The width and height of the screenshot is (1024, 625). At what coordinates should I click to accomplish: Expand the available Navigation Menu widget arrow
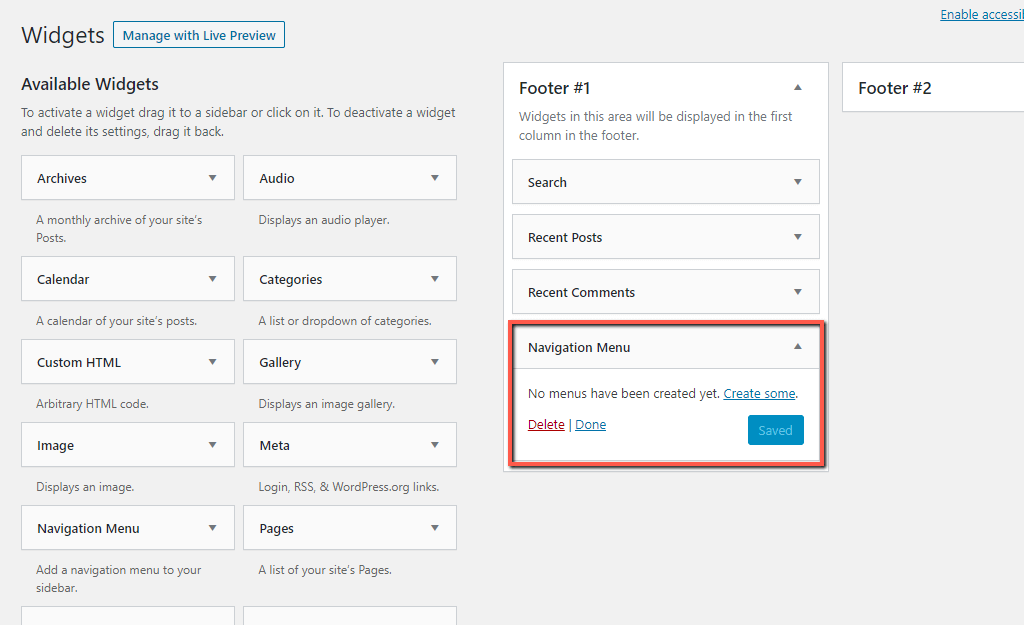pos(212,528)
